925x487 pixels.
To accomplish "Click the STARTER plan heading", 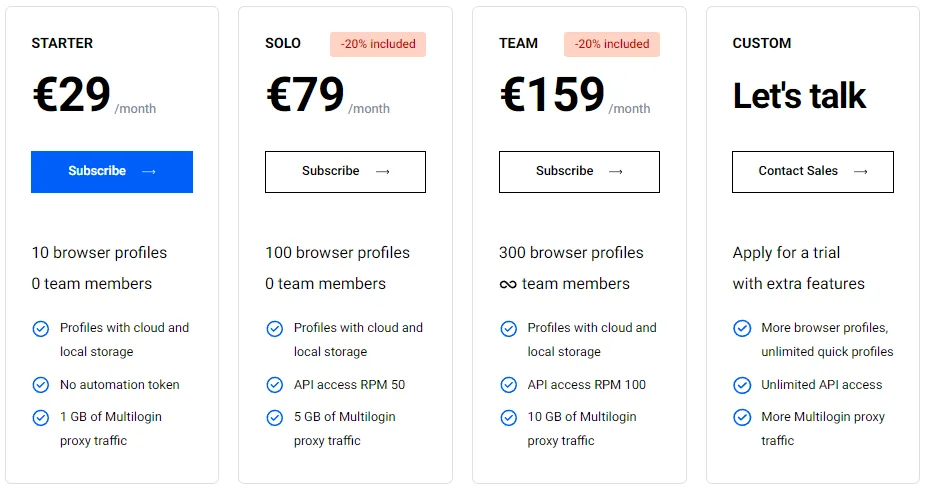I will 62,43.
